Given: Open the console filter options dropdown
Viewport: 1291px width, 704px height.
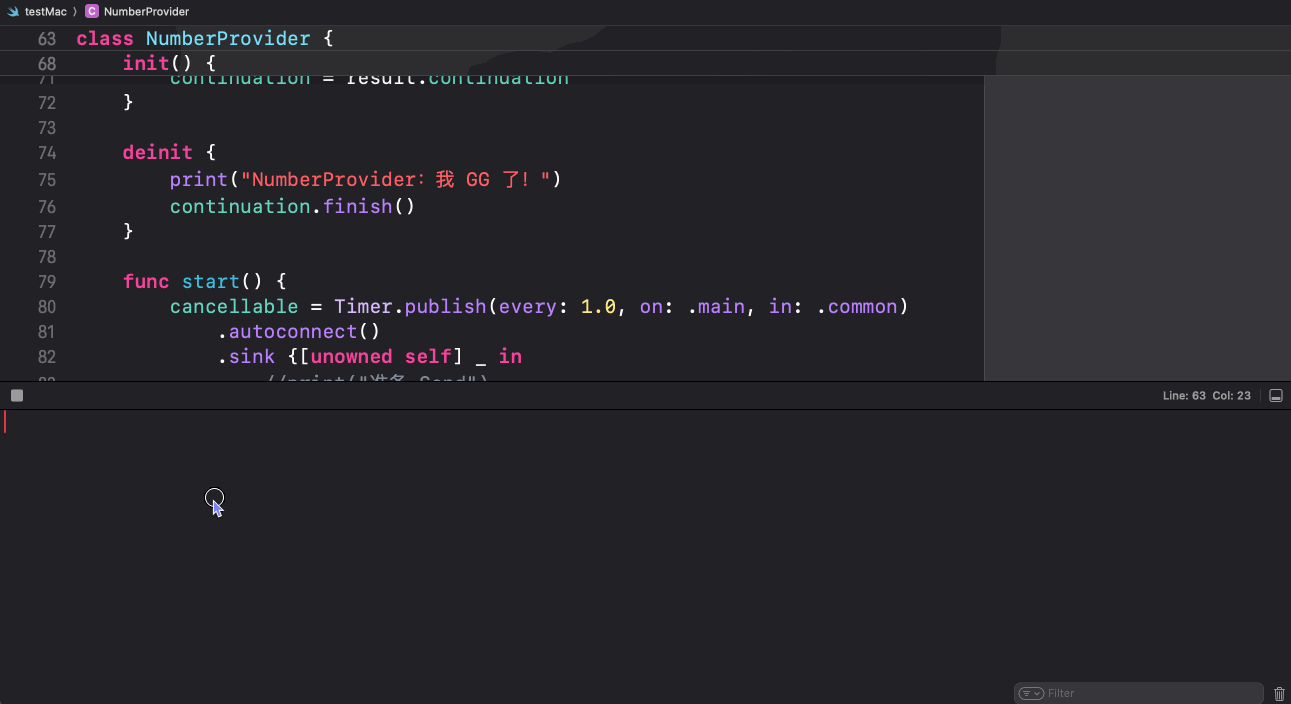Looking at the screenshot, I should (x=1031, y=693).
